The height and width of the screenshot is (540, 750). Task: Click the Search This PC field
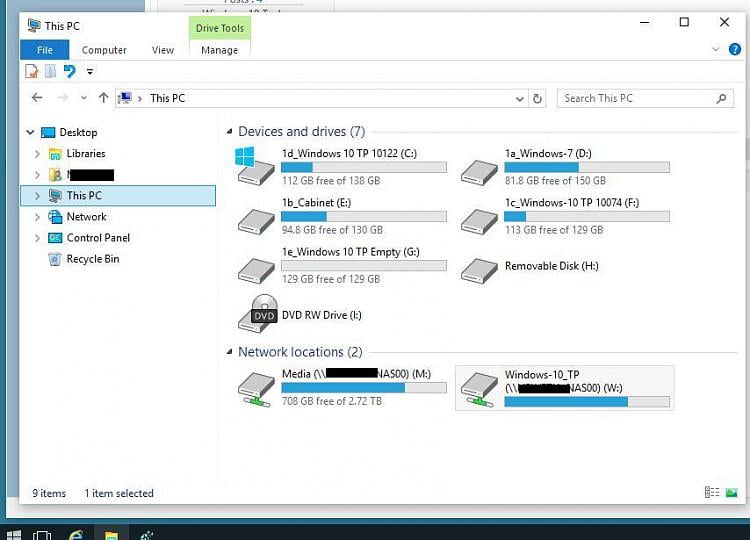point(645,99)
